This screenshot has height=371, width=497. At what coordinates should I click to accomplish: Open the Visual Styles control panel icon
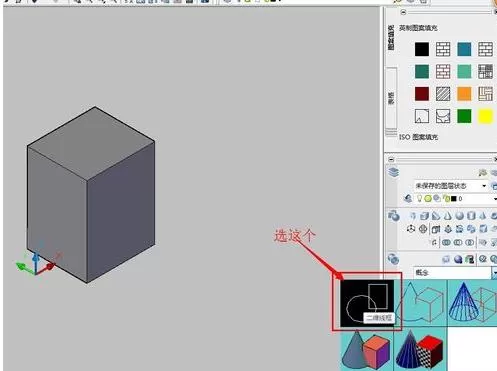pyautogui.click(x=394, y=259)
